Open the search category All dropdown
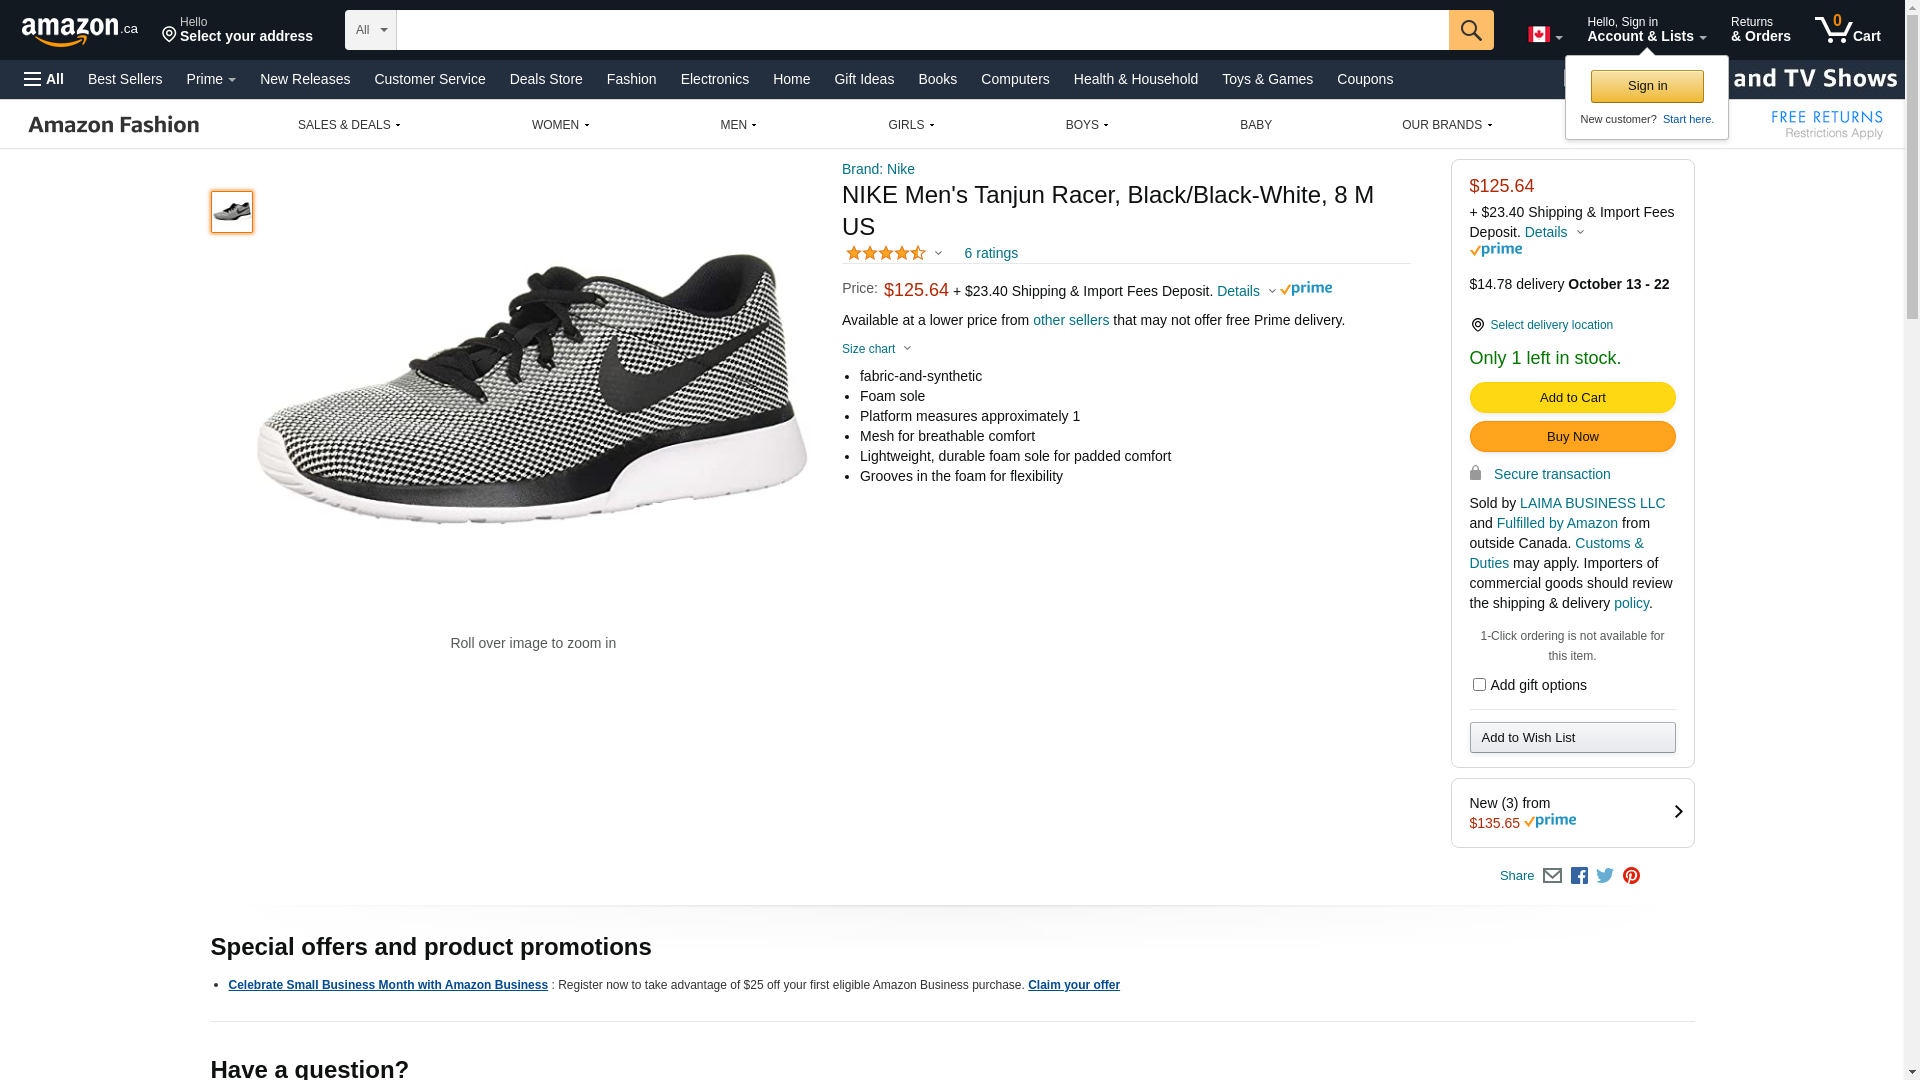The width and height of the screenshot is (1920, 1080). [x=371, y=30]
